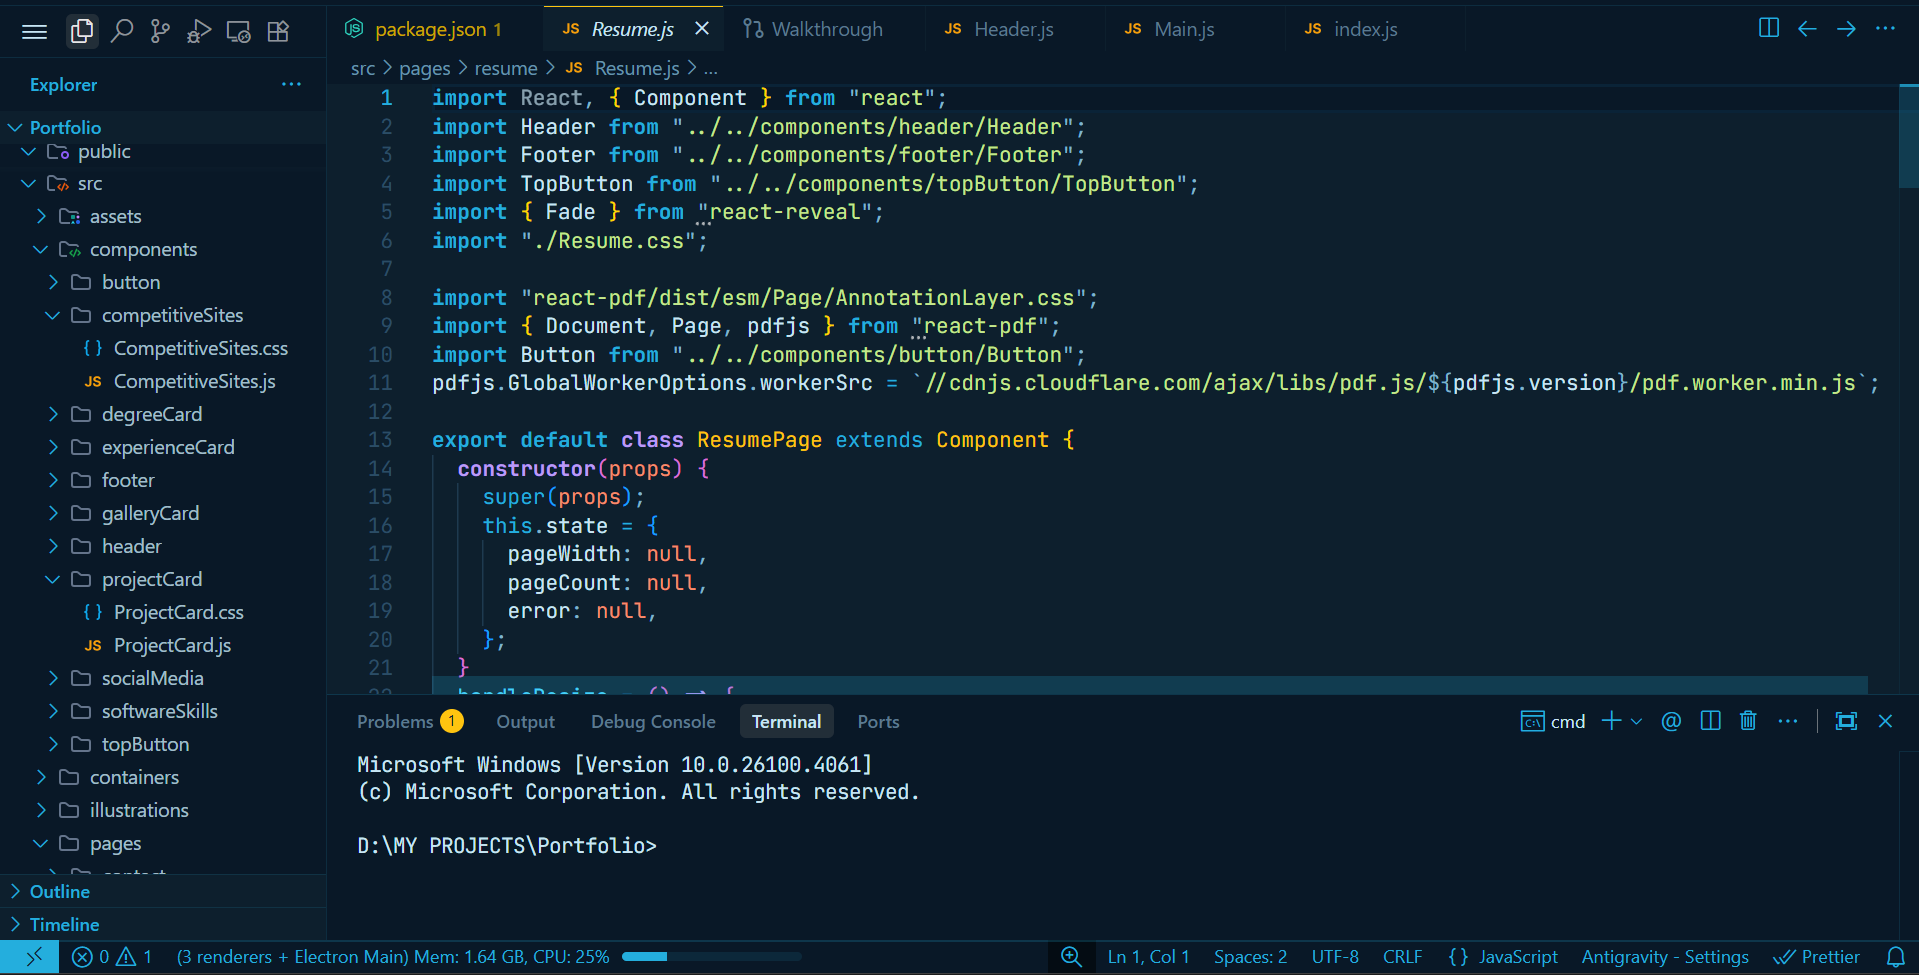Change UTF-8 file encoding

pyautogui.click(x=1335, y=957)
